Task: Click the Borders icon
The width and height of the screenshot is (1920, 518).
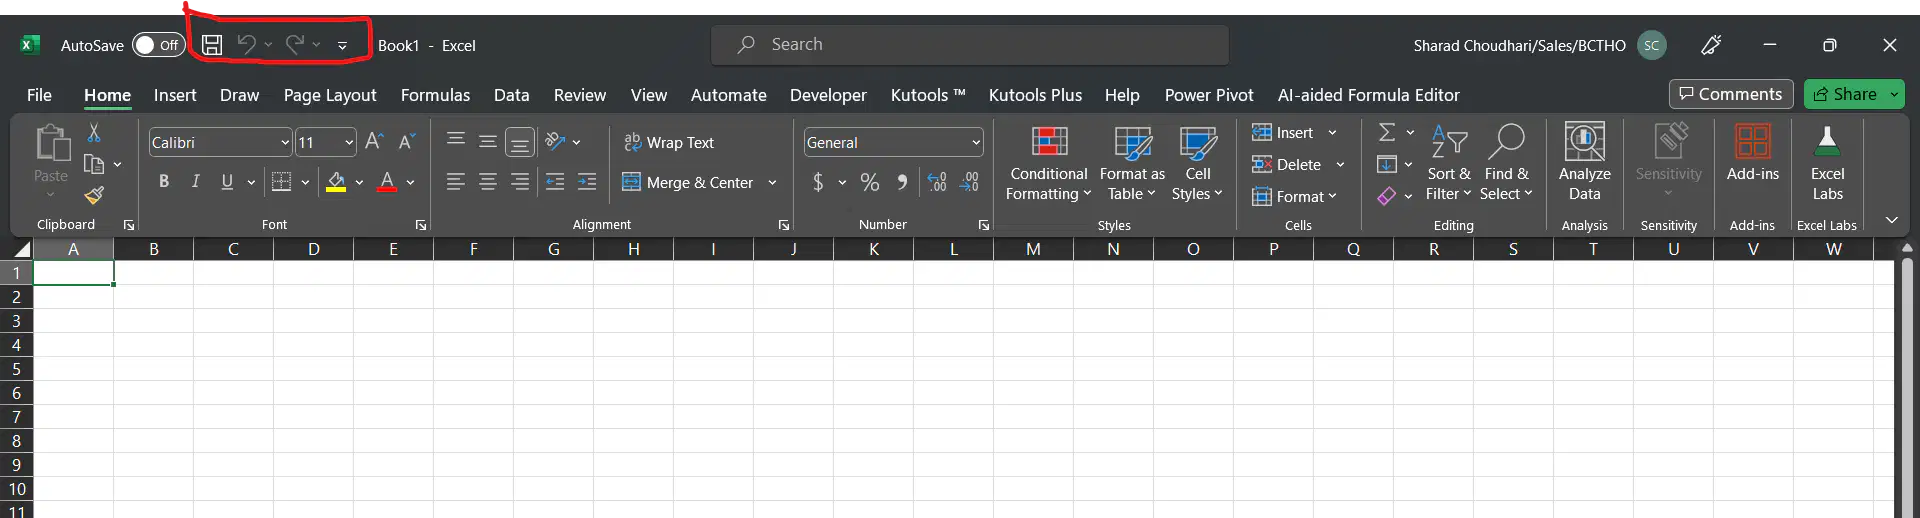Action: (282, 182)
